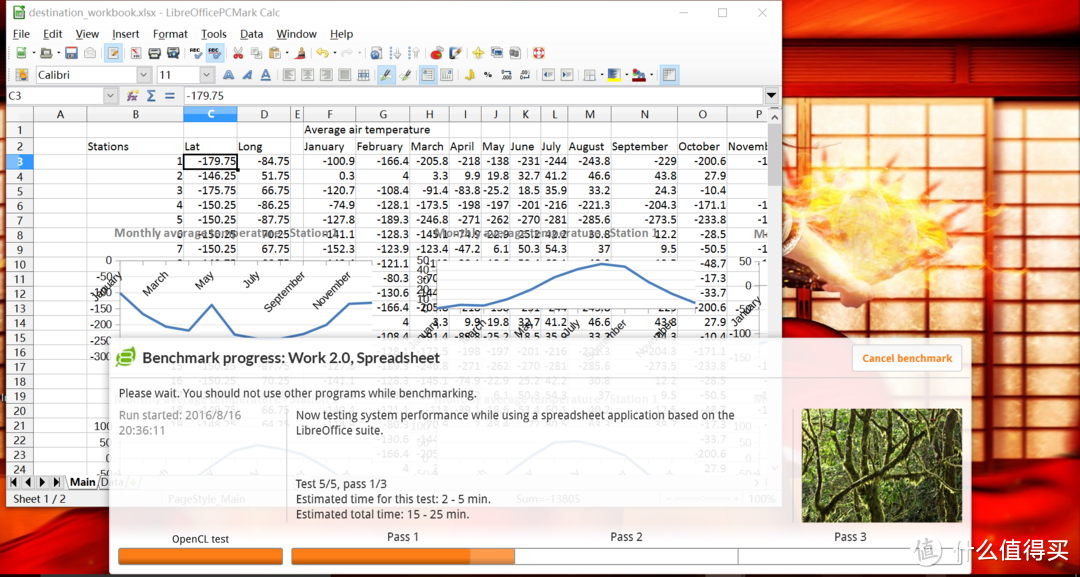The width and height of the screenshot is (1080, 577).
Task: Open the font size 11 dropdown
Action: (207, 75)
